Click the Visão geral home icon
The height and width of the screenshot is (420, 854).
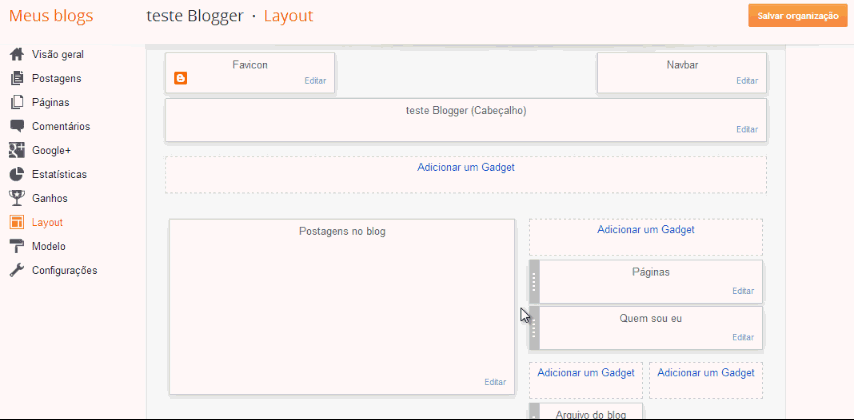click(x=17, y=54)
